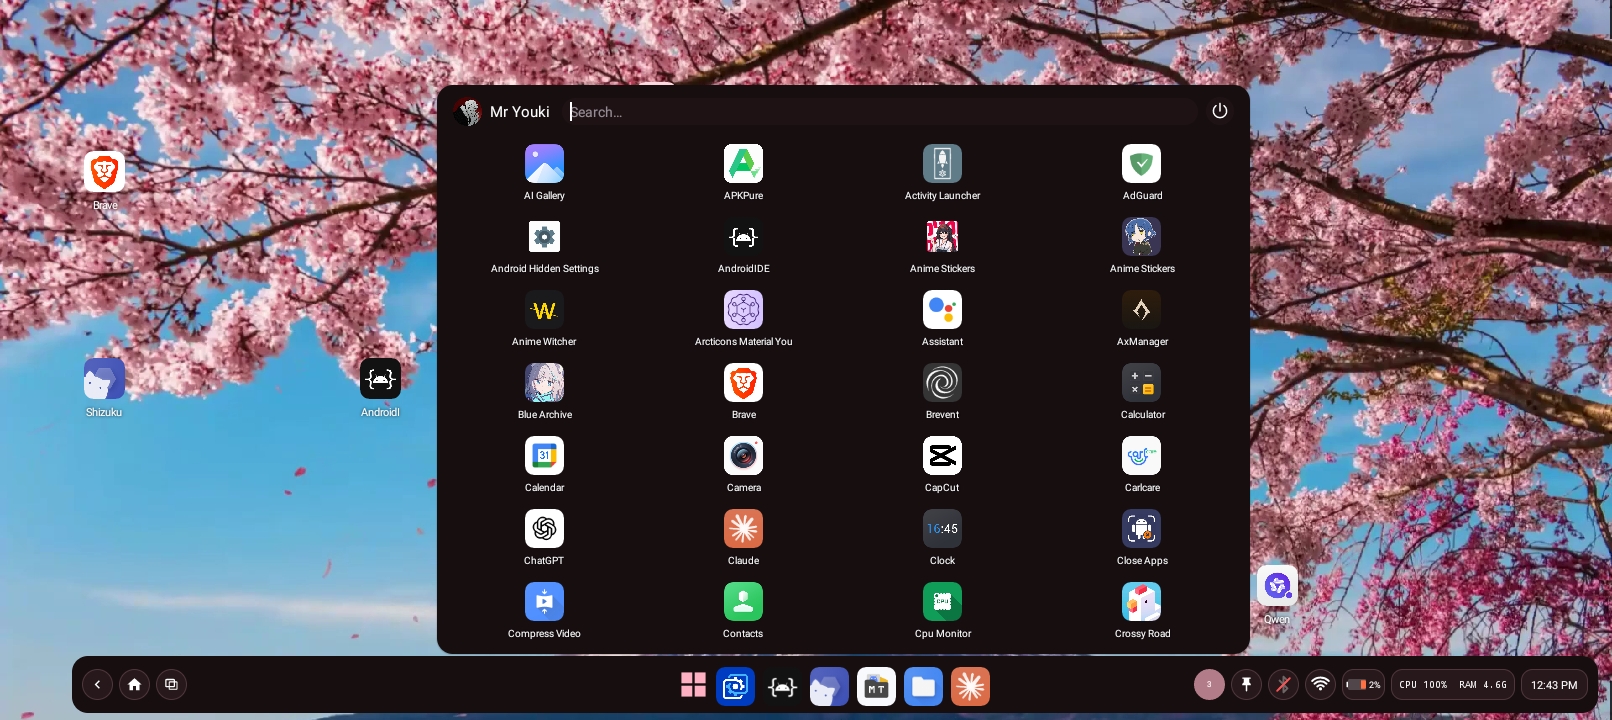Click the CPU and RAM usage readout
The width and height of the screenshot is (1612, 720).
coord(1452,685)
